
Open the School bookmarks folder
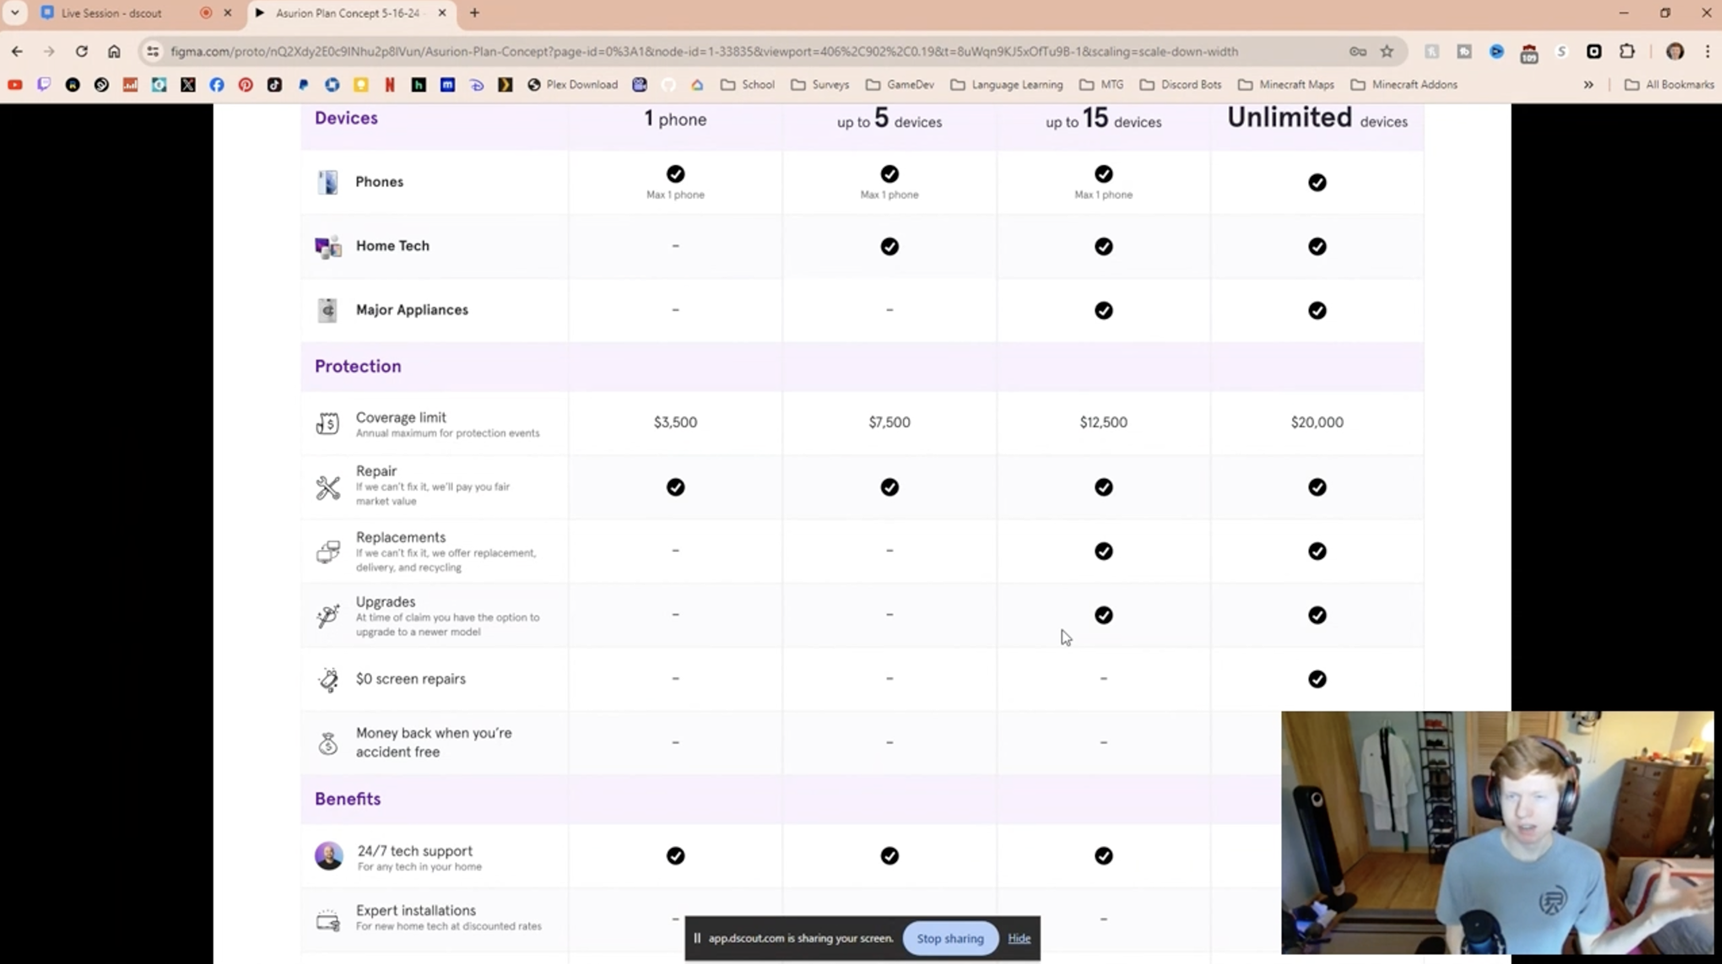click(x=747, y=85)
